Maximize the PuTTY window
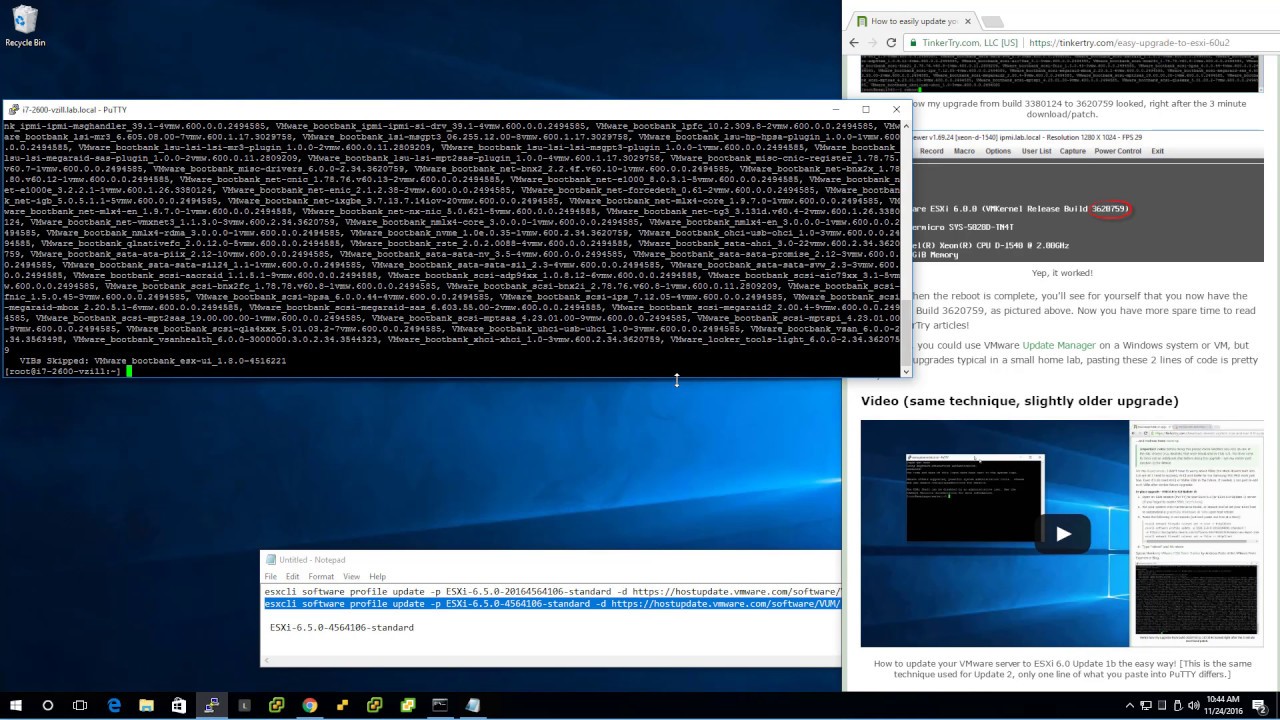Screen dimensions: 1280x720 click(x=866, y=109)
